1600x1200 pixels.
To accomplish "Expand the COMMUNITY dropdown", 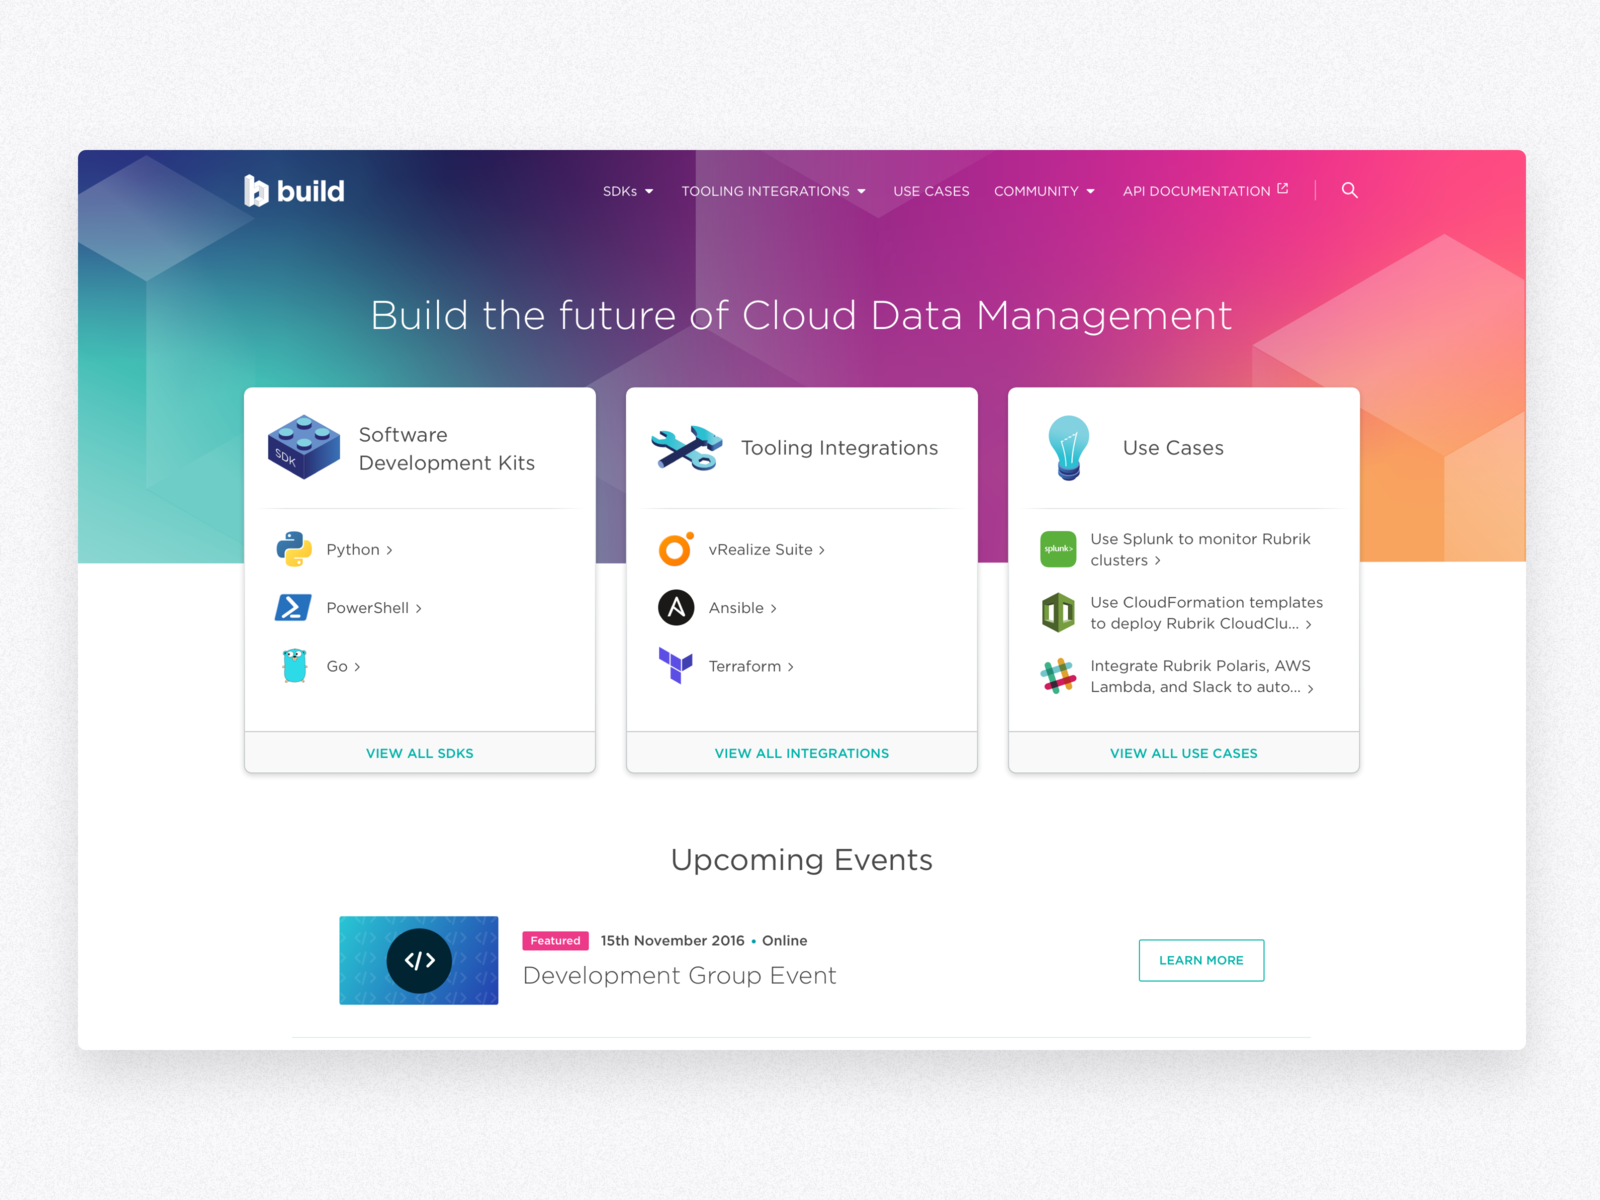I will click(1044, 191).
